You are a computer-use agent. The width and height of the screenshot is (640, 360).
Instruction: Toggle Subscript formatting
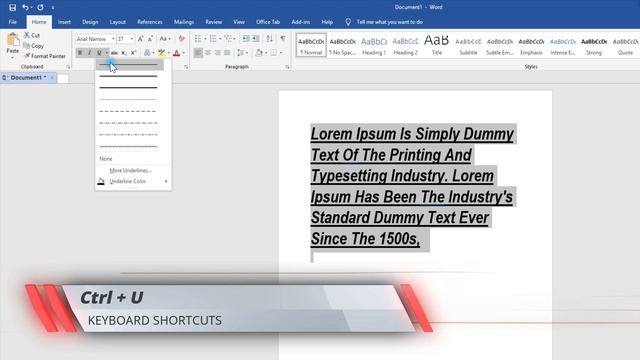click(x=124, y=53)
